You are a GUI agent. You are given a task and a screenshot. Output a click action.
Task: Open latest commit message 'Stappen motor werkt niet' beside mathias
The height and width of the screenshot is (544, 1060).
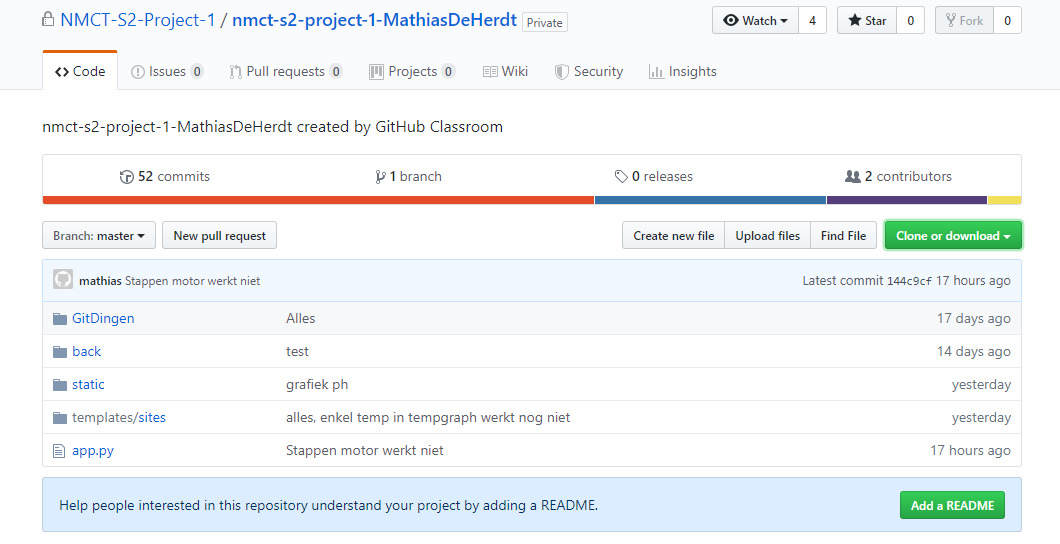pyautogui.click(x=193, y=280)
